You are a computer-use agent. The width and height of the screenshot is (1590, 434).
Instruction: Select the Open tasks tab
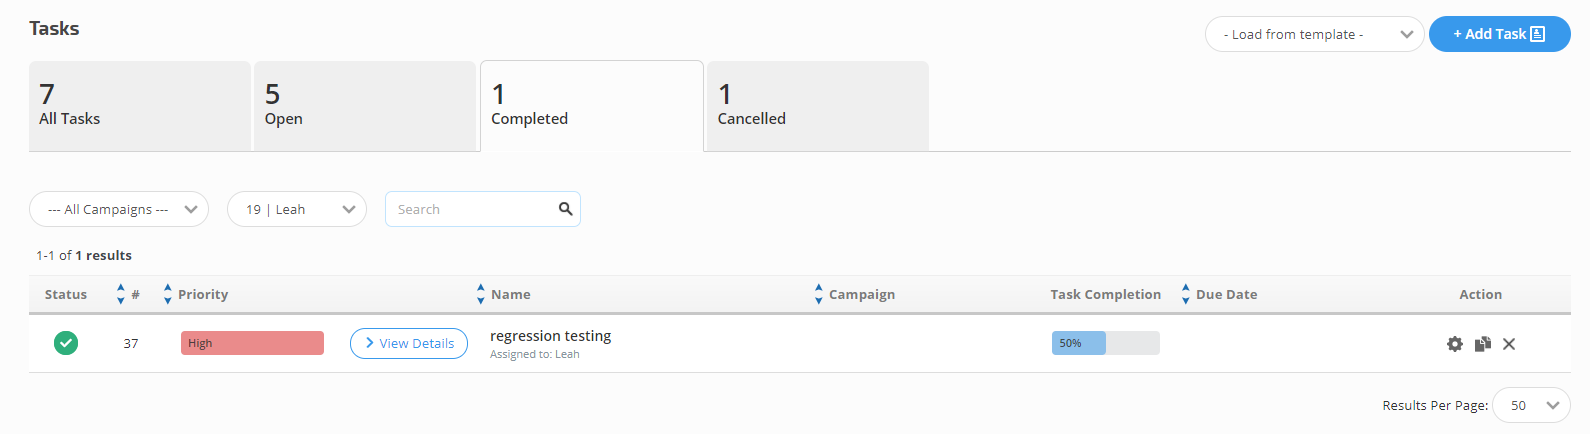[365, 106]
